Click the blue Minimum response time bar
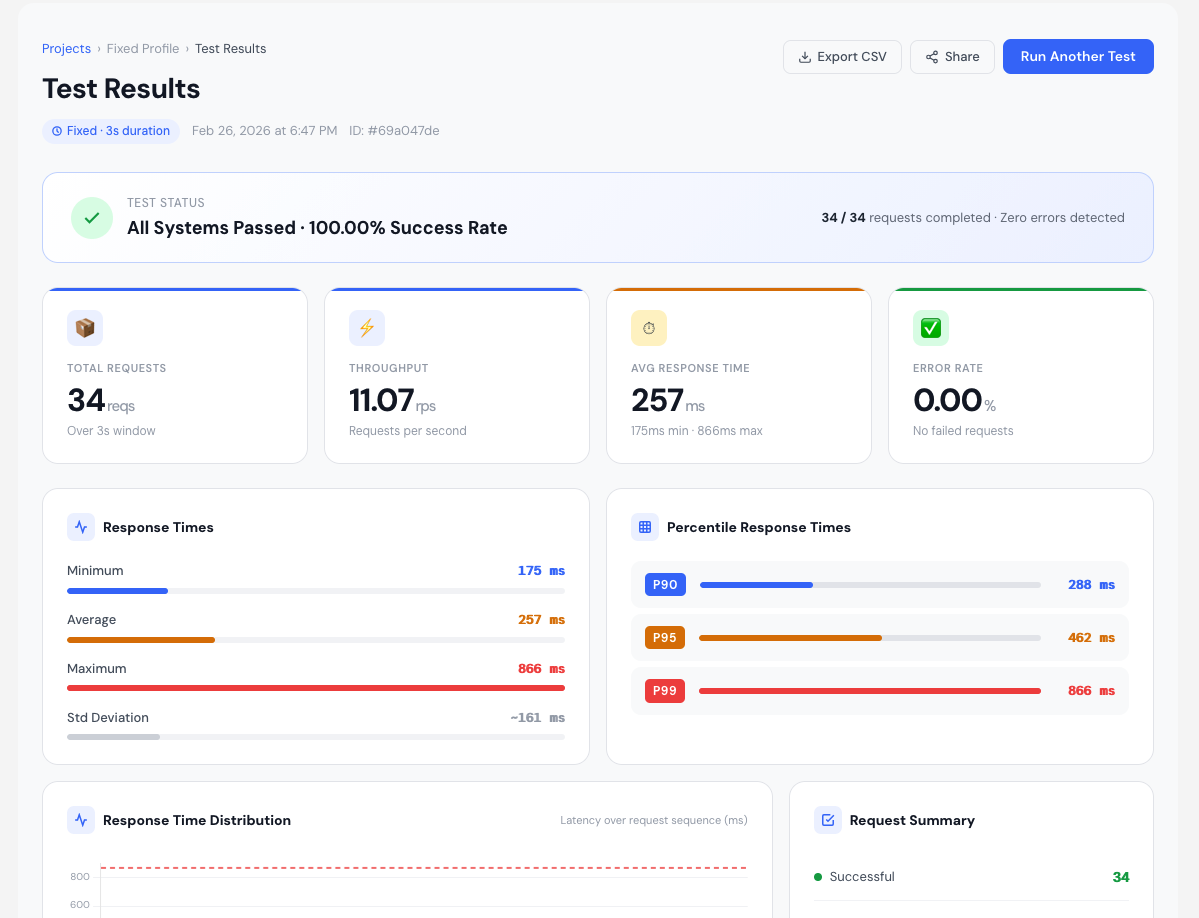Viewport: 1199px width, 918px height. point(117,591)
